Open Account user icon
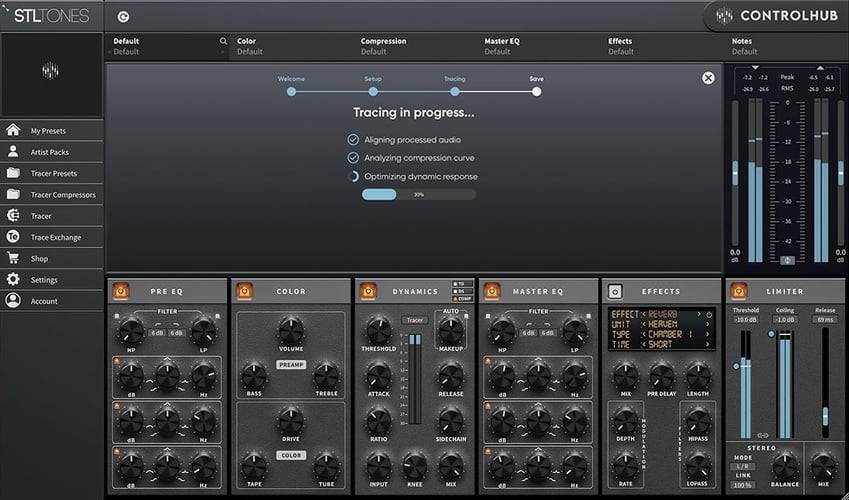Viewport: 849px width, 500px height. pyautogui.click(x=13, y=301)
